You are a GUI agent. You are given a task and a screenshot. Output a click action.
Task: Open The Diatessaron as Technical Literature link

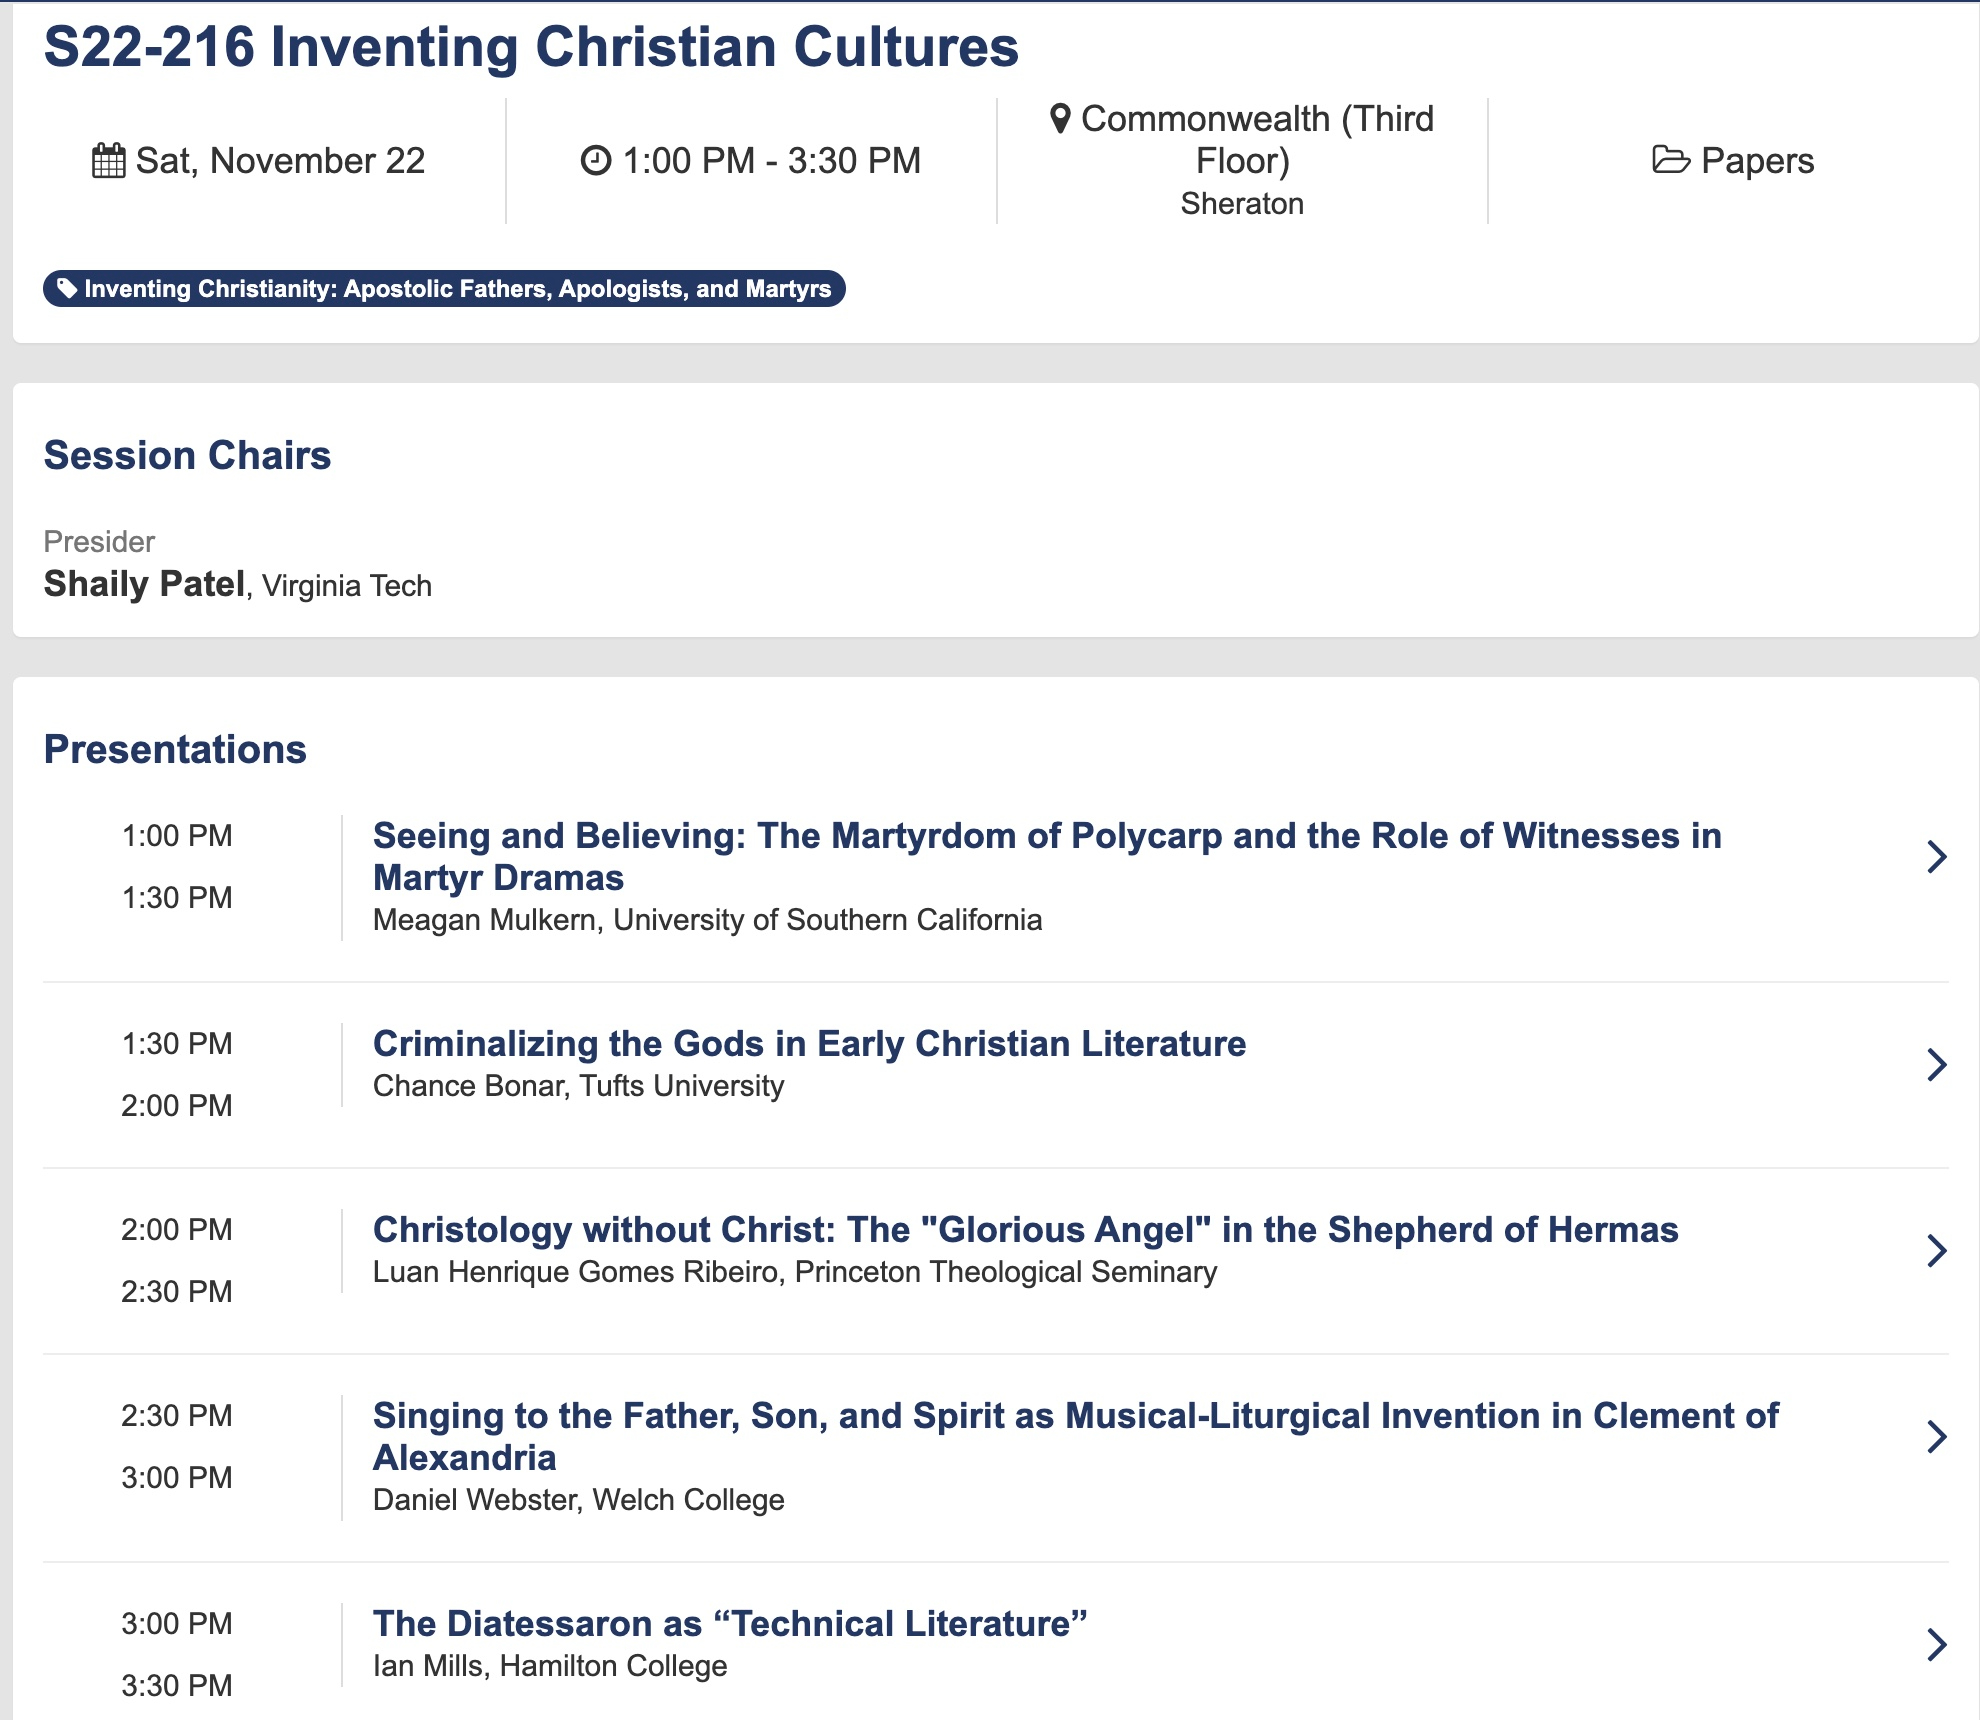pyautogui.click(x=729, y=1624)
